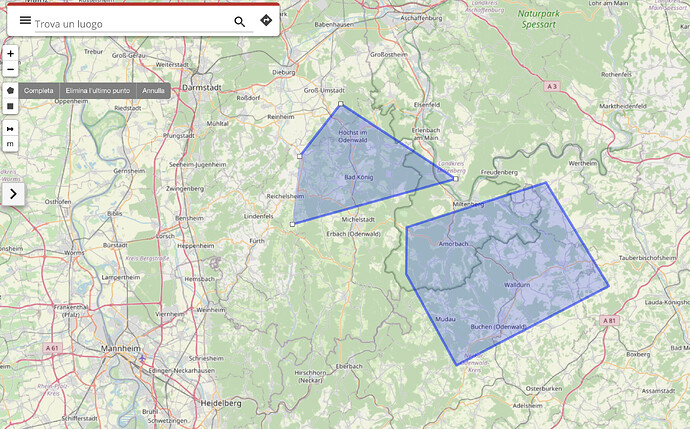Image resolution: width=690 pixels, height=429 pixels.
Task: Click the Höchst im Odenwald label
Action: tap(352, 136)
